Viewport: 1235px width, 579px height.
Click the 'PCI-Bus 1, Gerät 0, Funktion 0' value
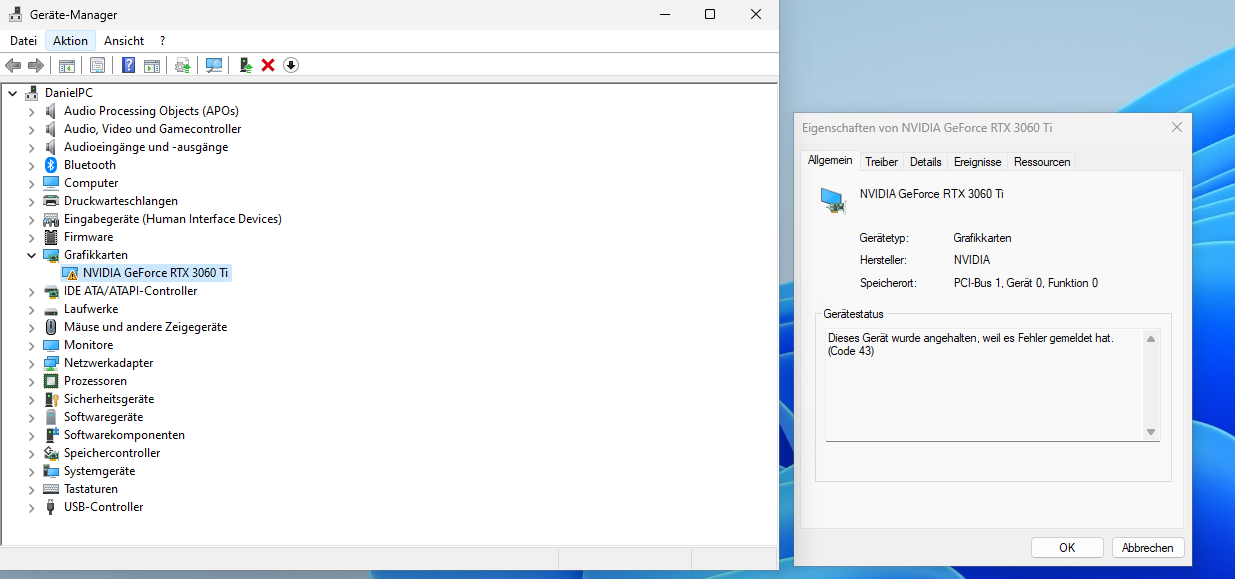pos(1026,283)
